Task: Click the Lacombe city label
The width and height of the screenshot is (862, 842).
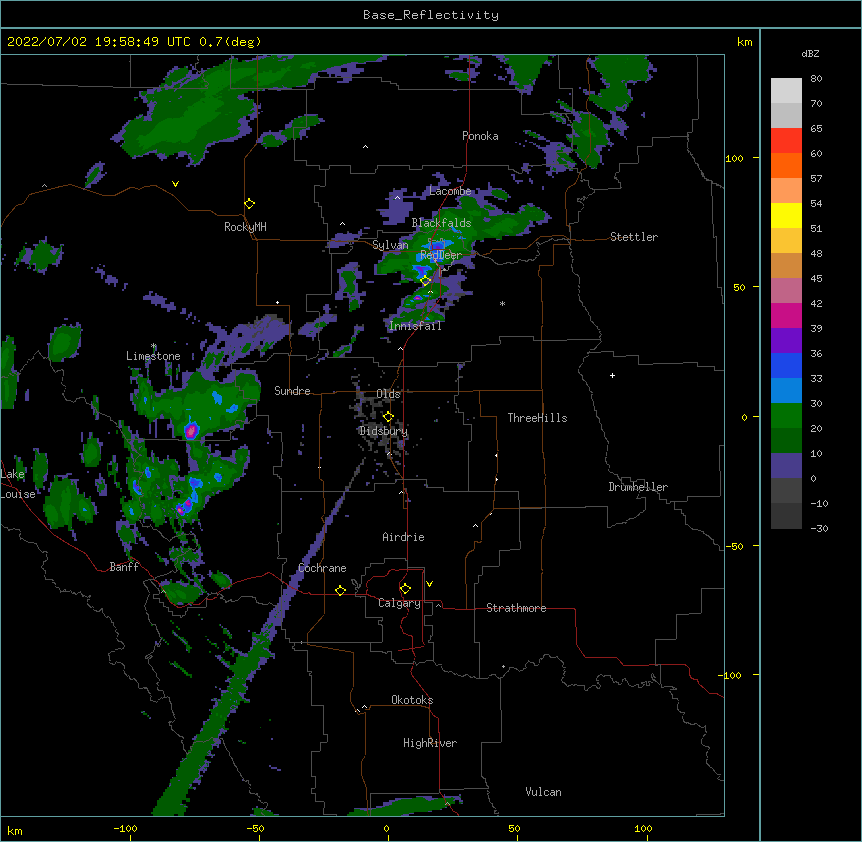Action: 450,191
